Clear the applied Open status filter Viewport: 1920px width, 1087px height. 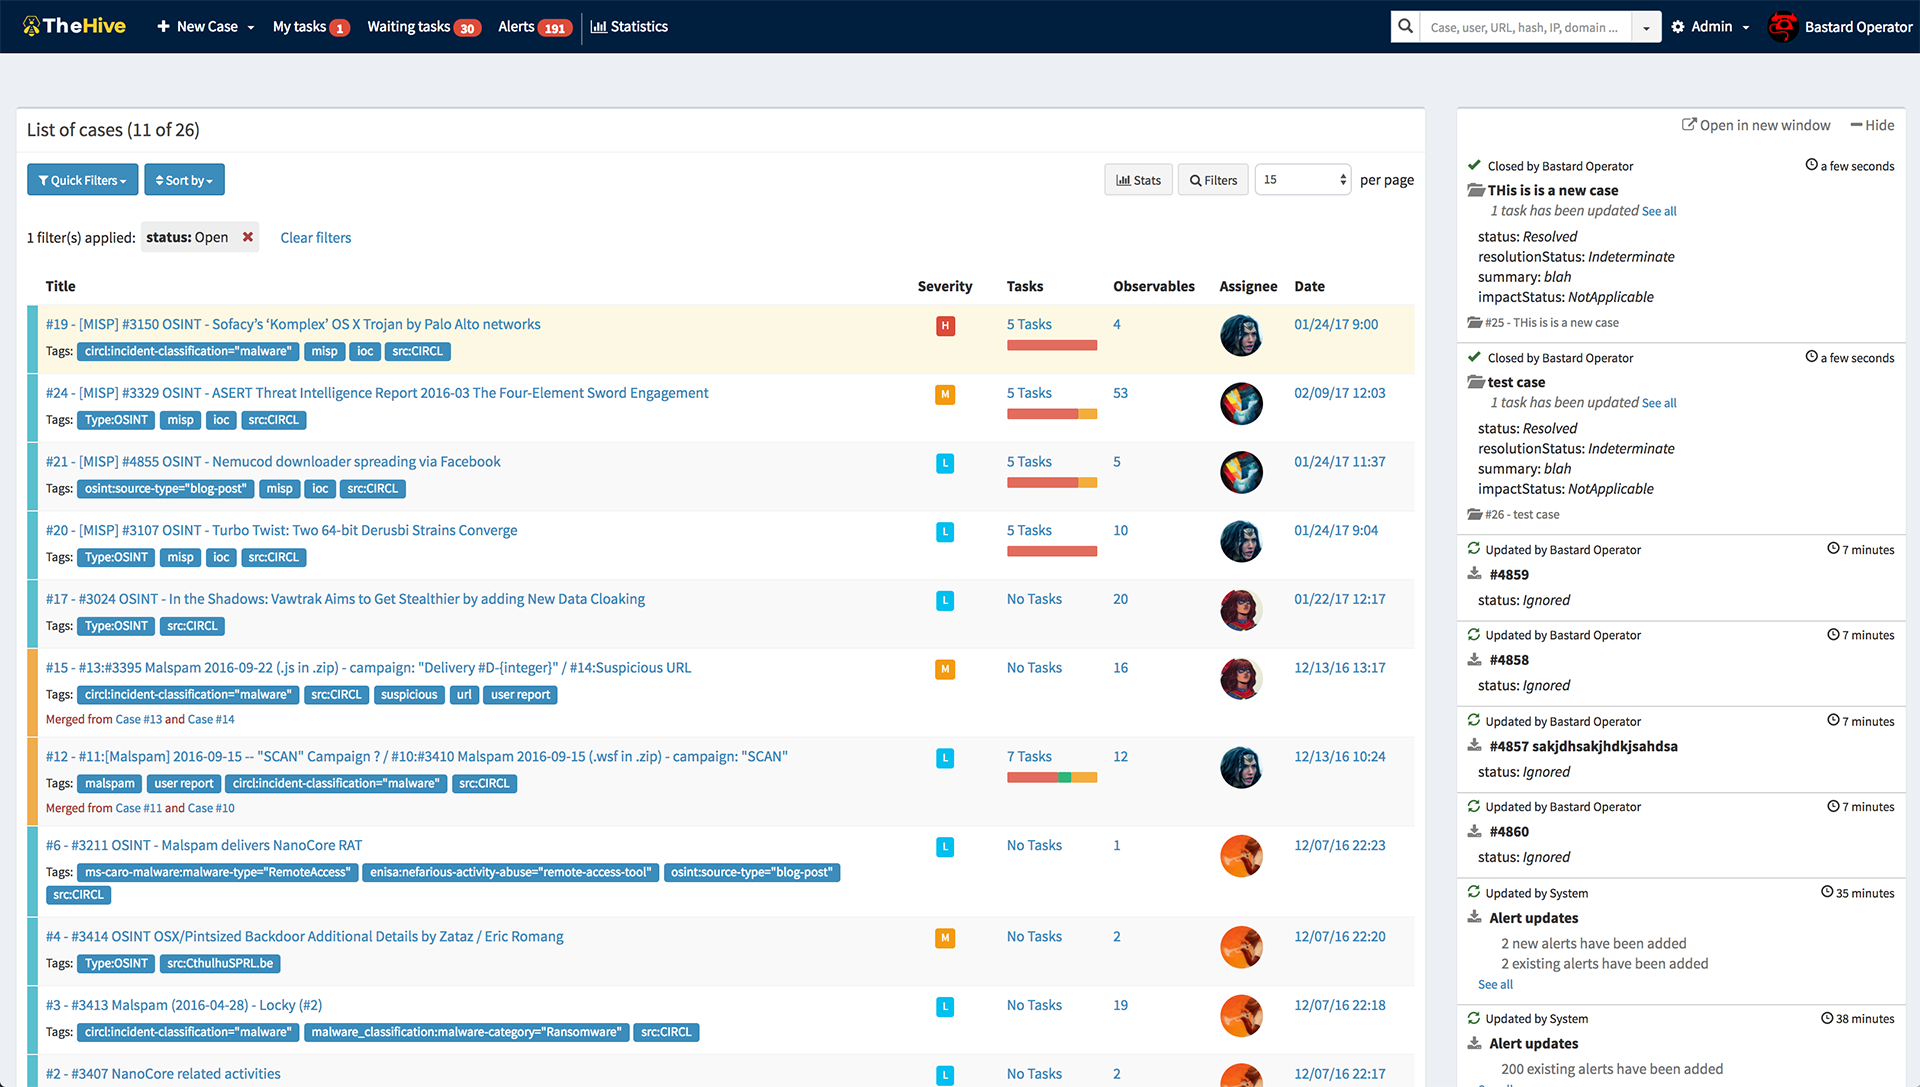(x=248, y=237)
